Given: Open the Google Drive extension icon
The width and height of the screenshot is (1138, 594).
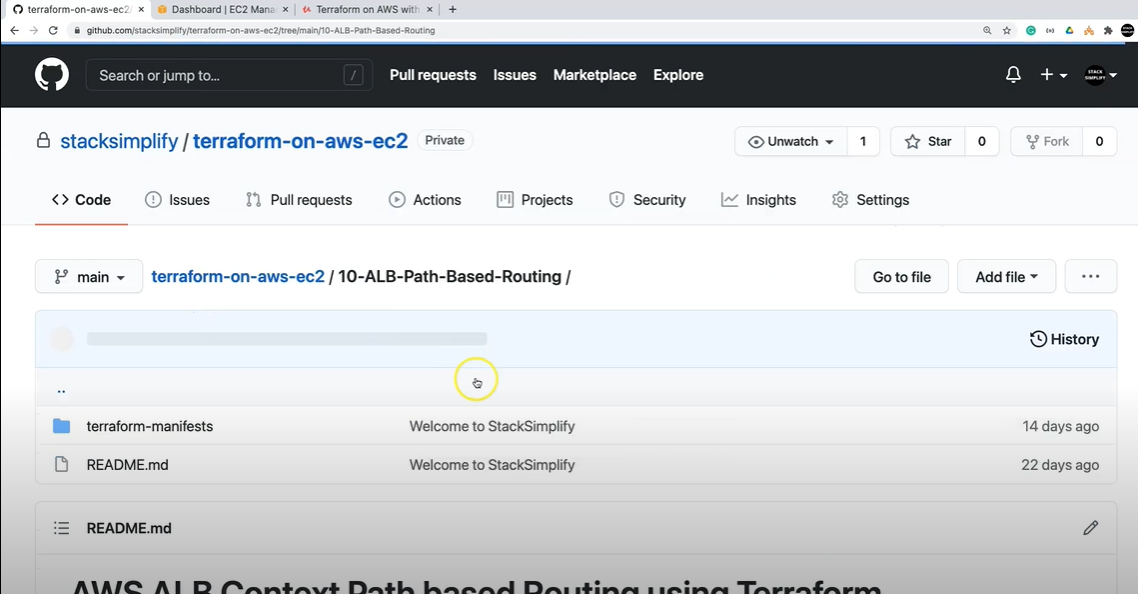Looking at the screenshot, I should [1069, 30].
